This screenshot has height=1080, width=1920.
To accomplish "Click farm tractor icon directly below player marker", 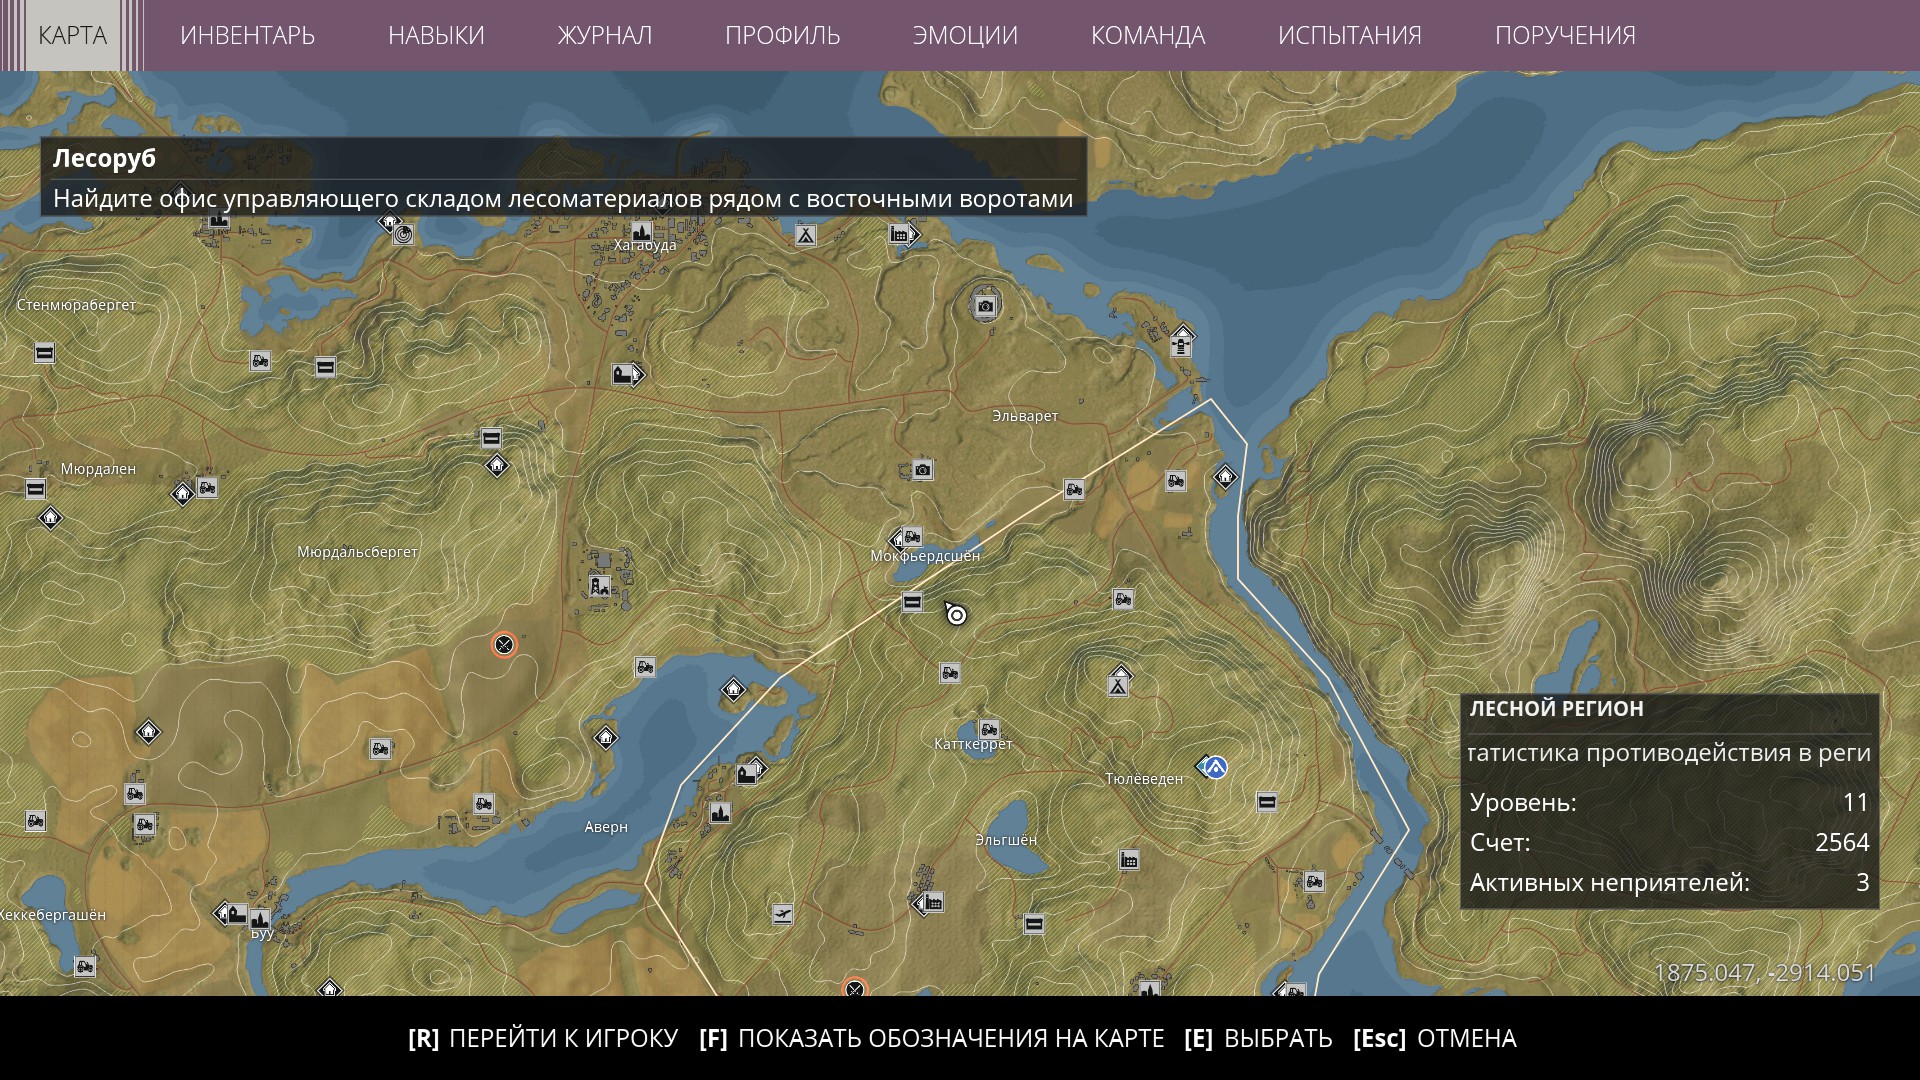I will (950, 673).
